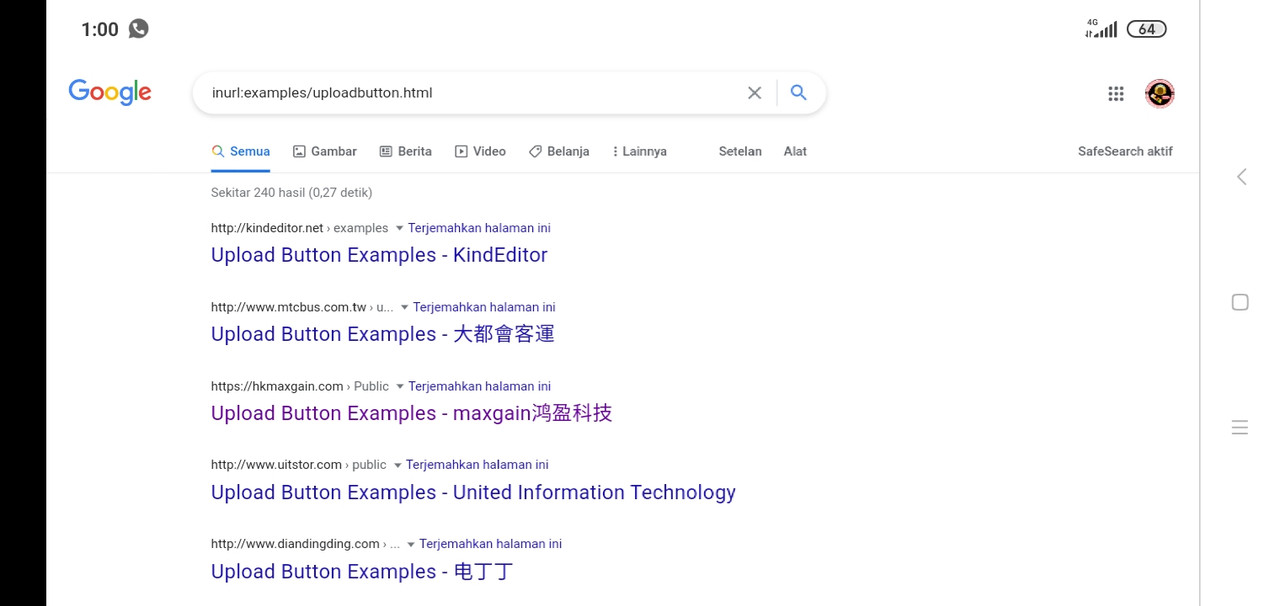The width and height of the screenshot is (1280, 606).
Task: Open Upload Button Examples - KindEditor result
Action: pyautogui.click(x=379, y=255)
